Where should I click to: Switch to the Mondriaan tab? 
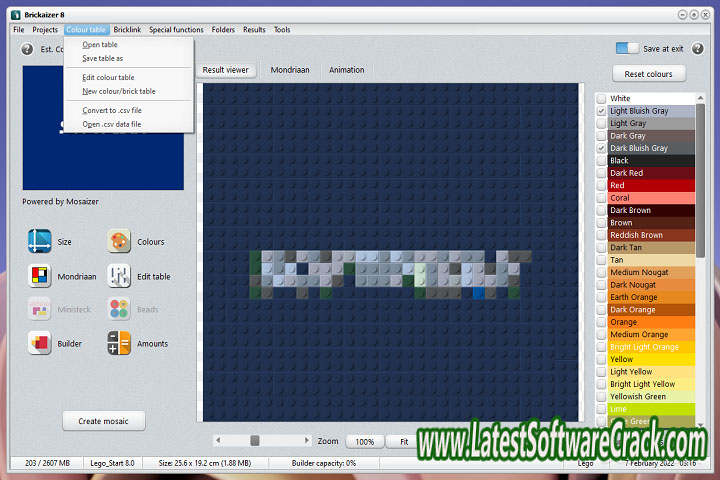[290, 70]
